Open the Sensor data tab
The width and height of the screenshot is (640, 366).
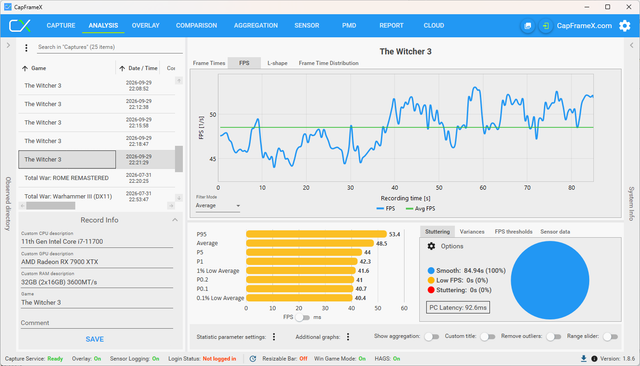coord(555,232)
